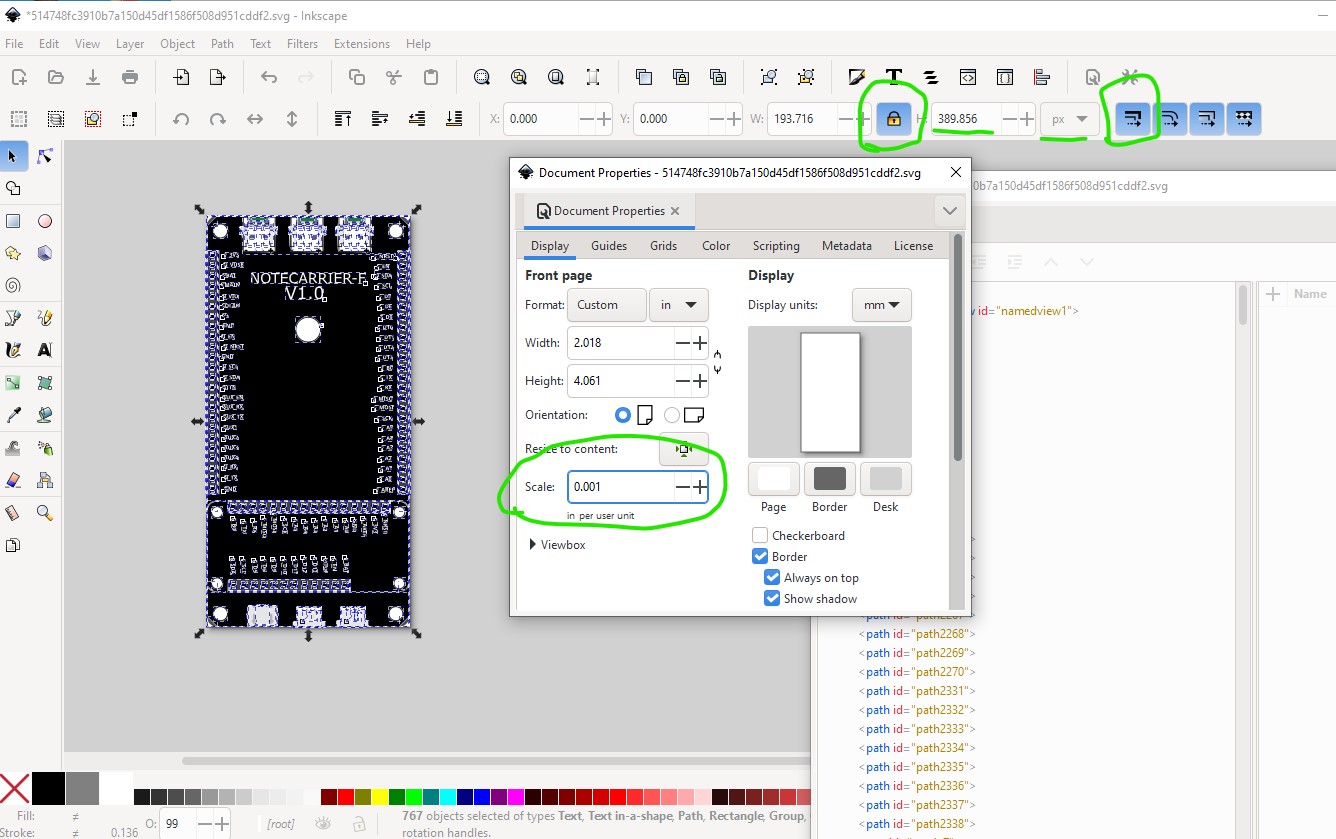This screenshot has height=839, width=1336.
Task: Toggle width/height ratio lock
Action: (x=894, y=119)
